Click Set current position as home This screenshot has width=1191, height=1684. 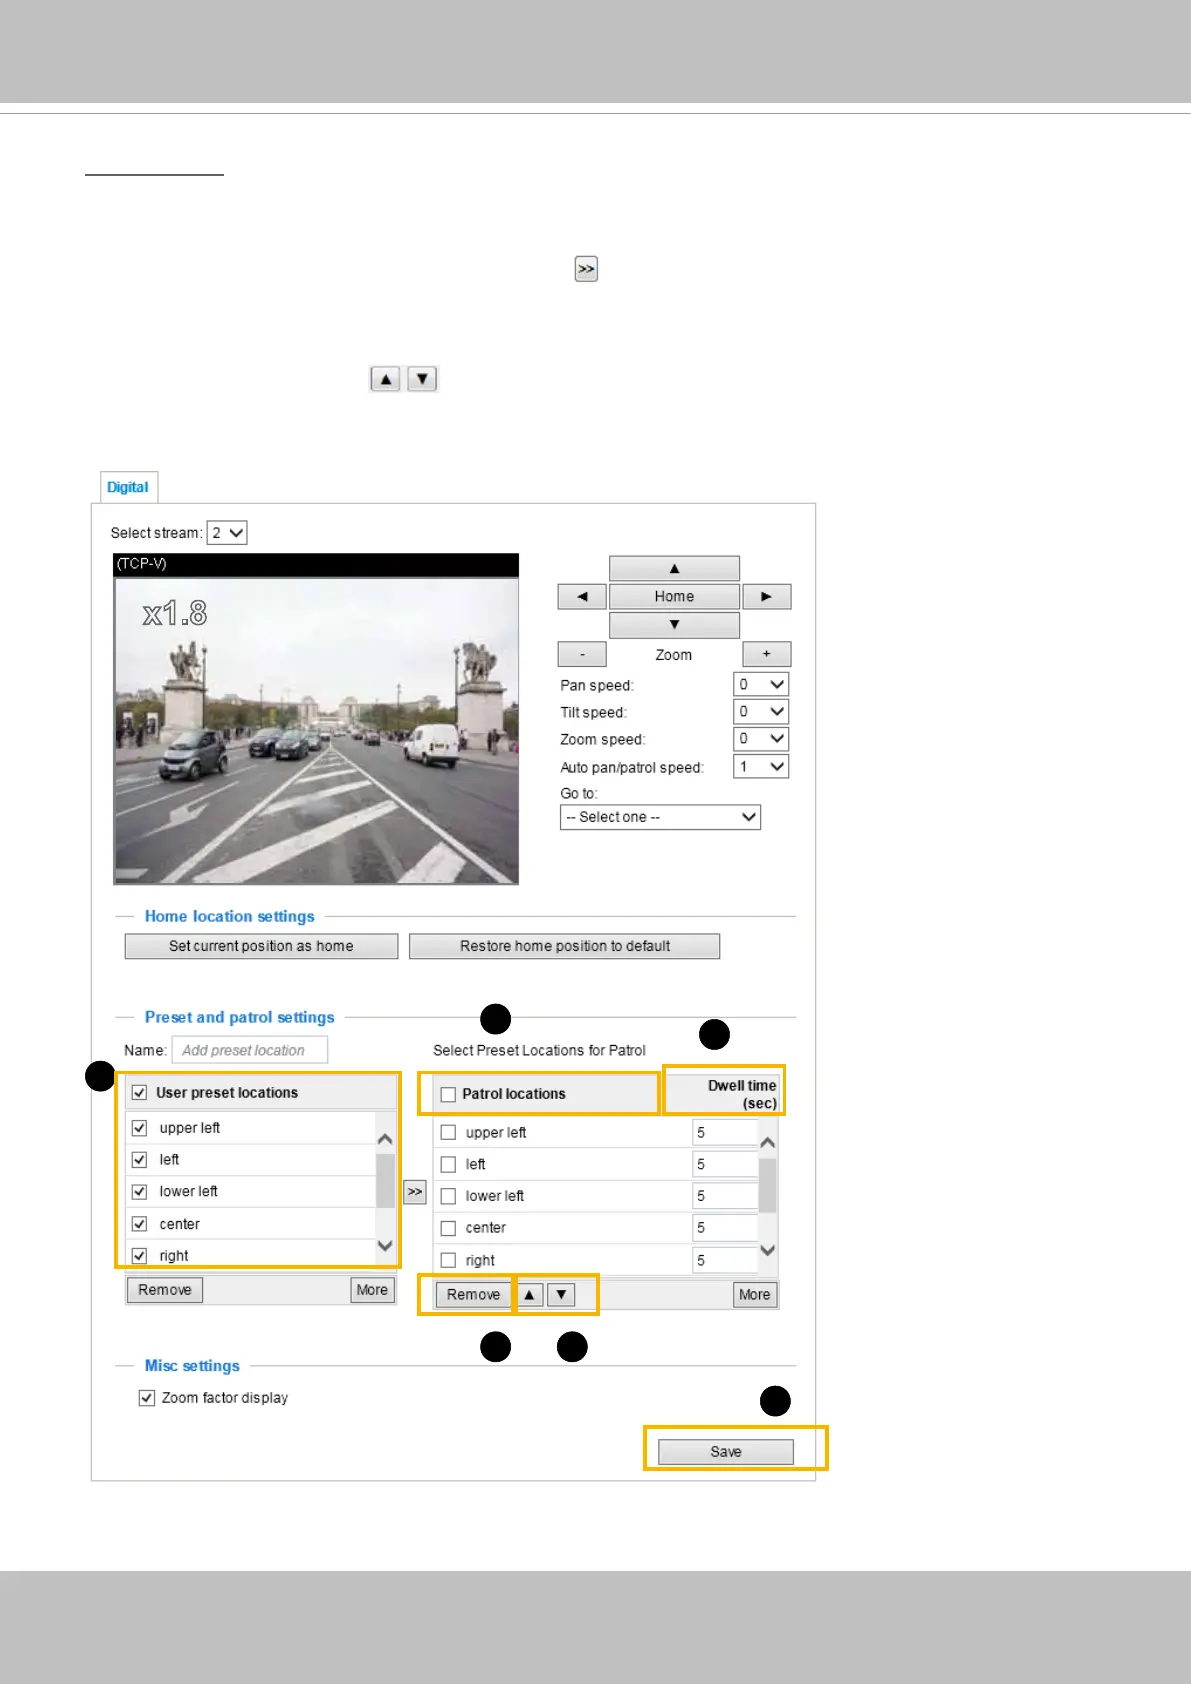coord(261,946)
